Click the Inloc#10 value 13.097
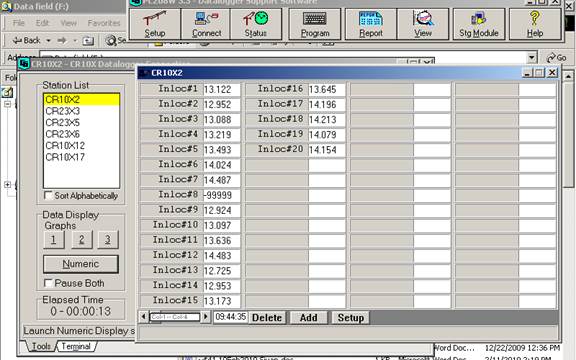Image resolution: width=576 pixels, height=360 pixels. (222, 226)
